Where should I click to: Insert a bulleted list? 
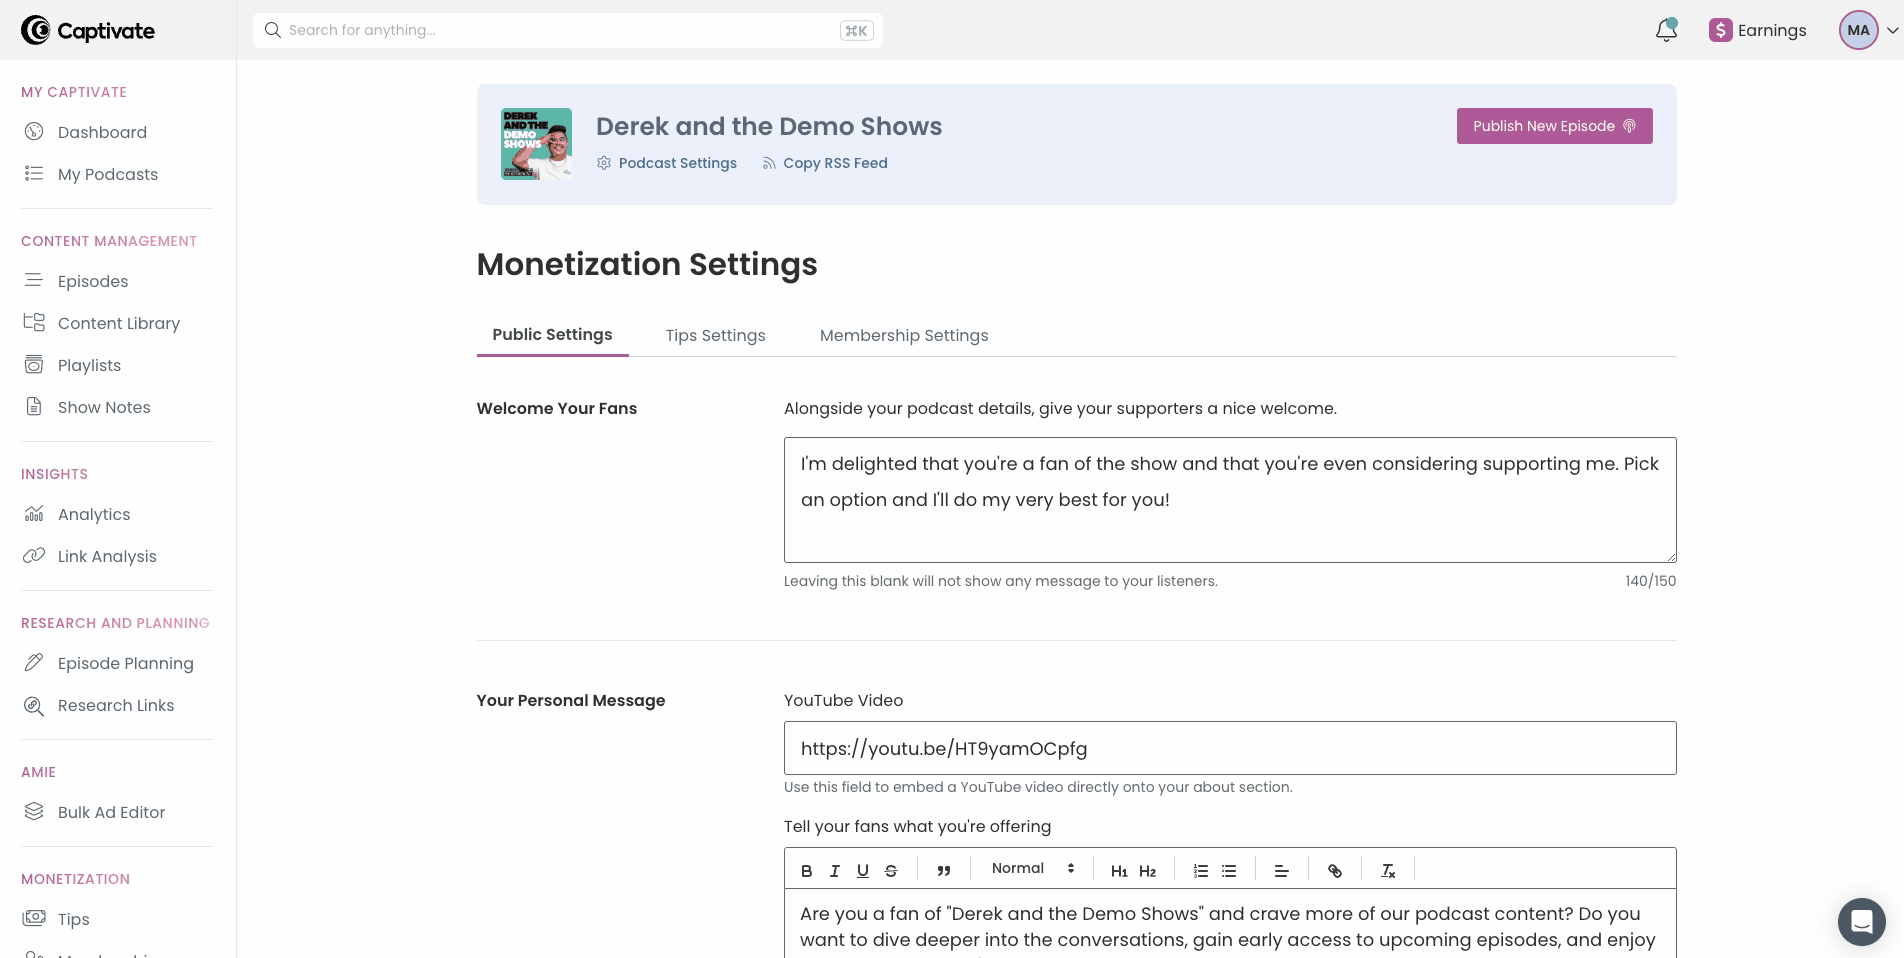pos(1229,871)
